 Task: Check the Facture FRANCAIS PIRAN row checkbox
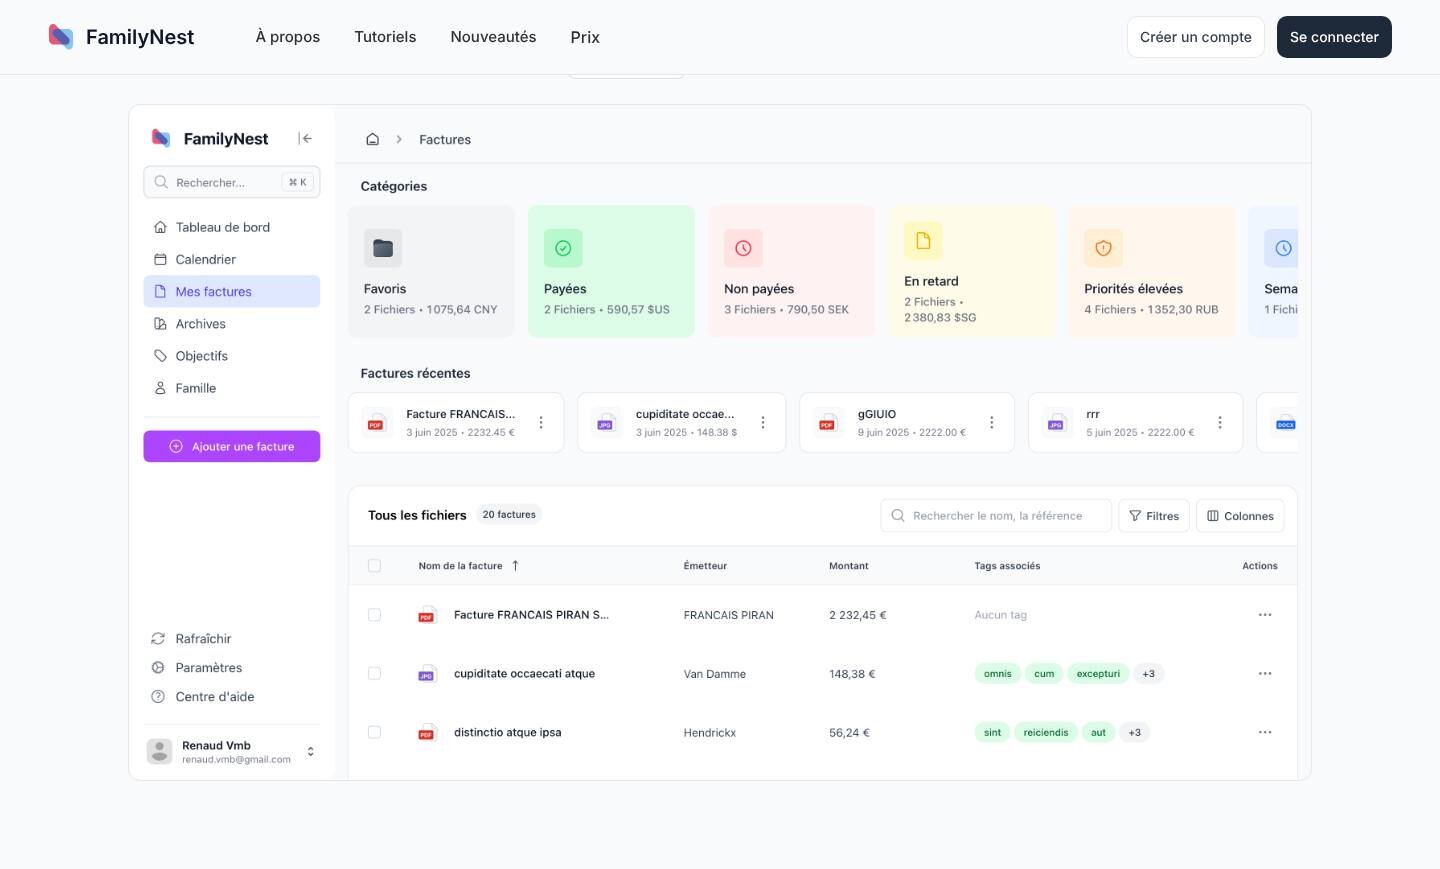pyautogui.click(x=374, y=615)
